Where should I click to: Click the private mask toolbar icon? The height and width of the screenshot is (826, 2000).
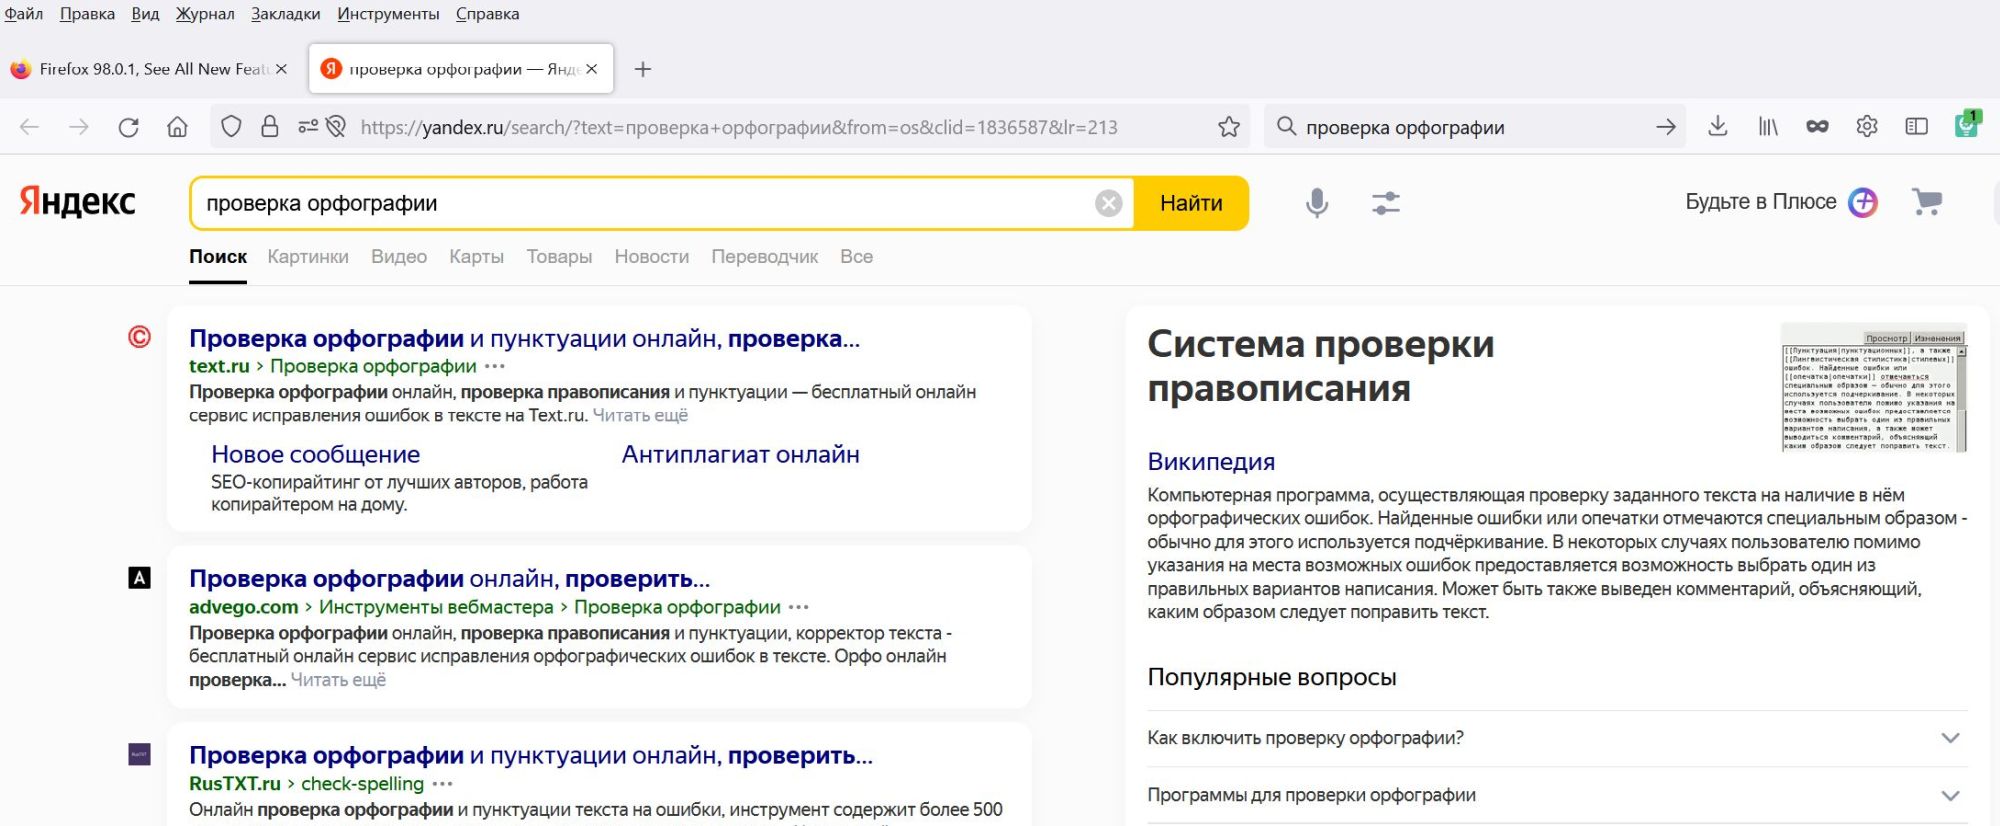click(1817, 127)
